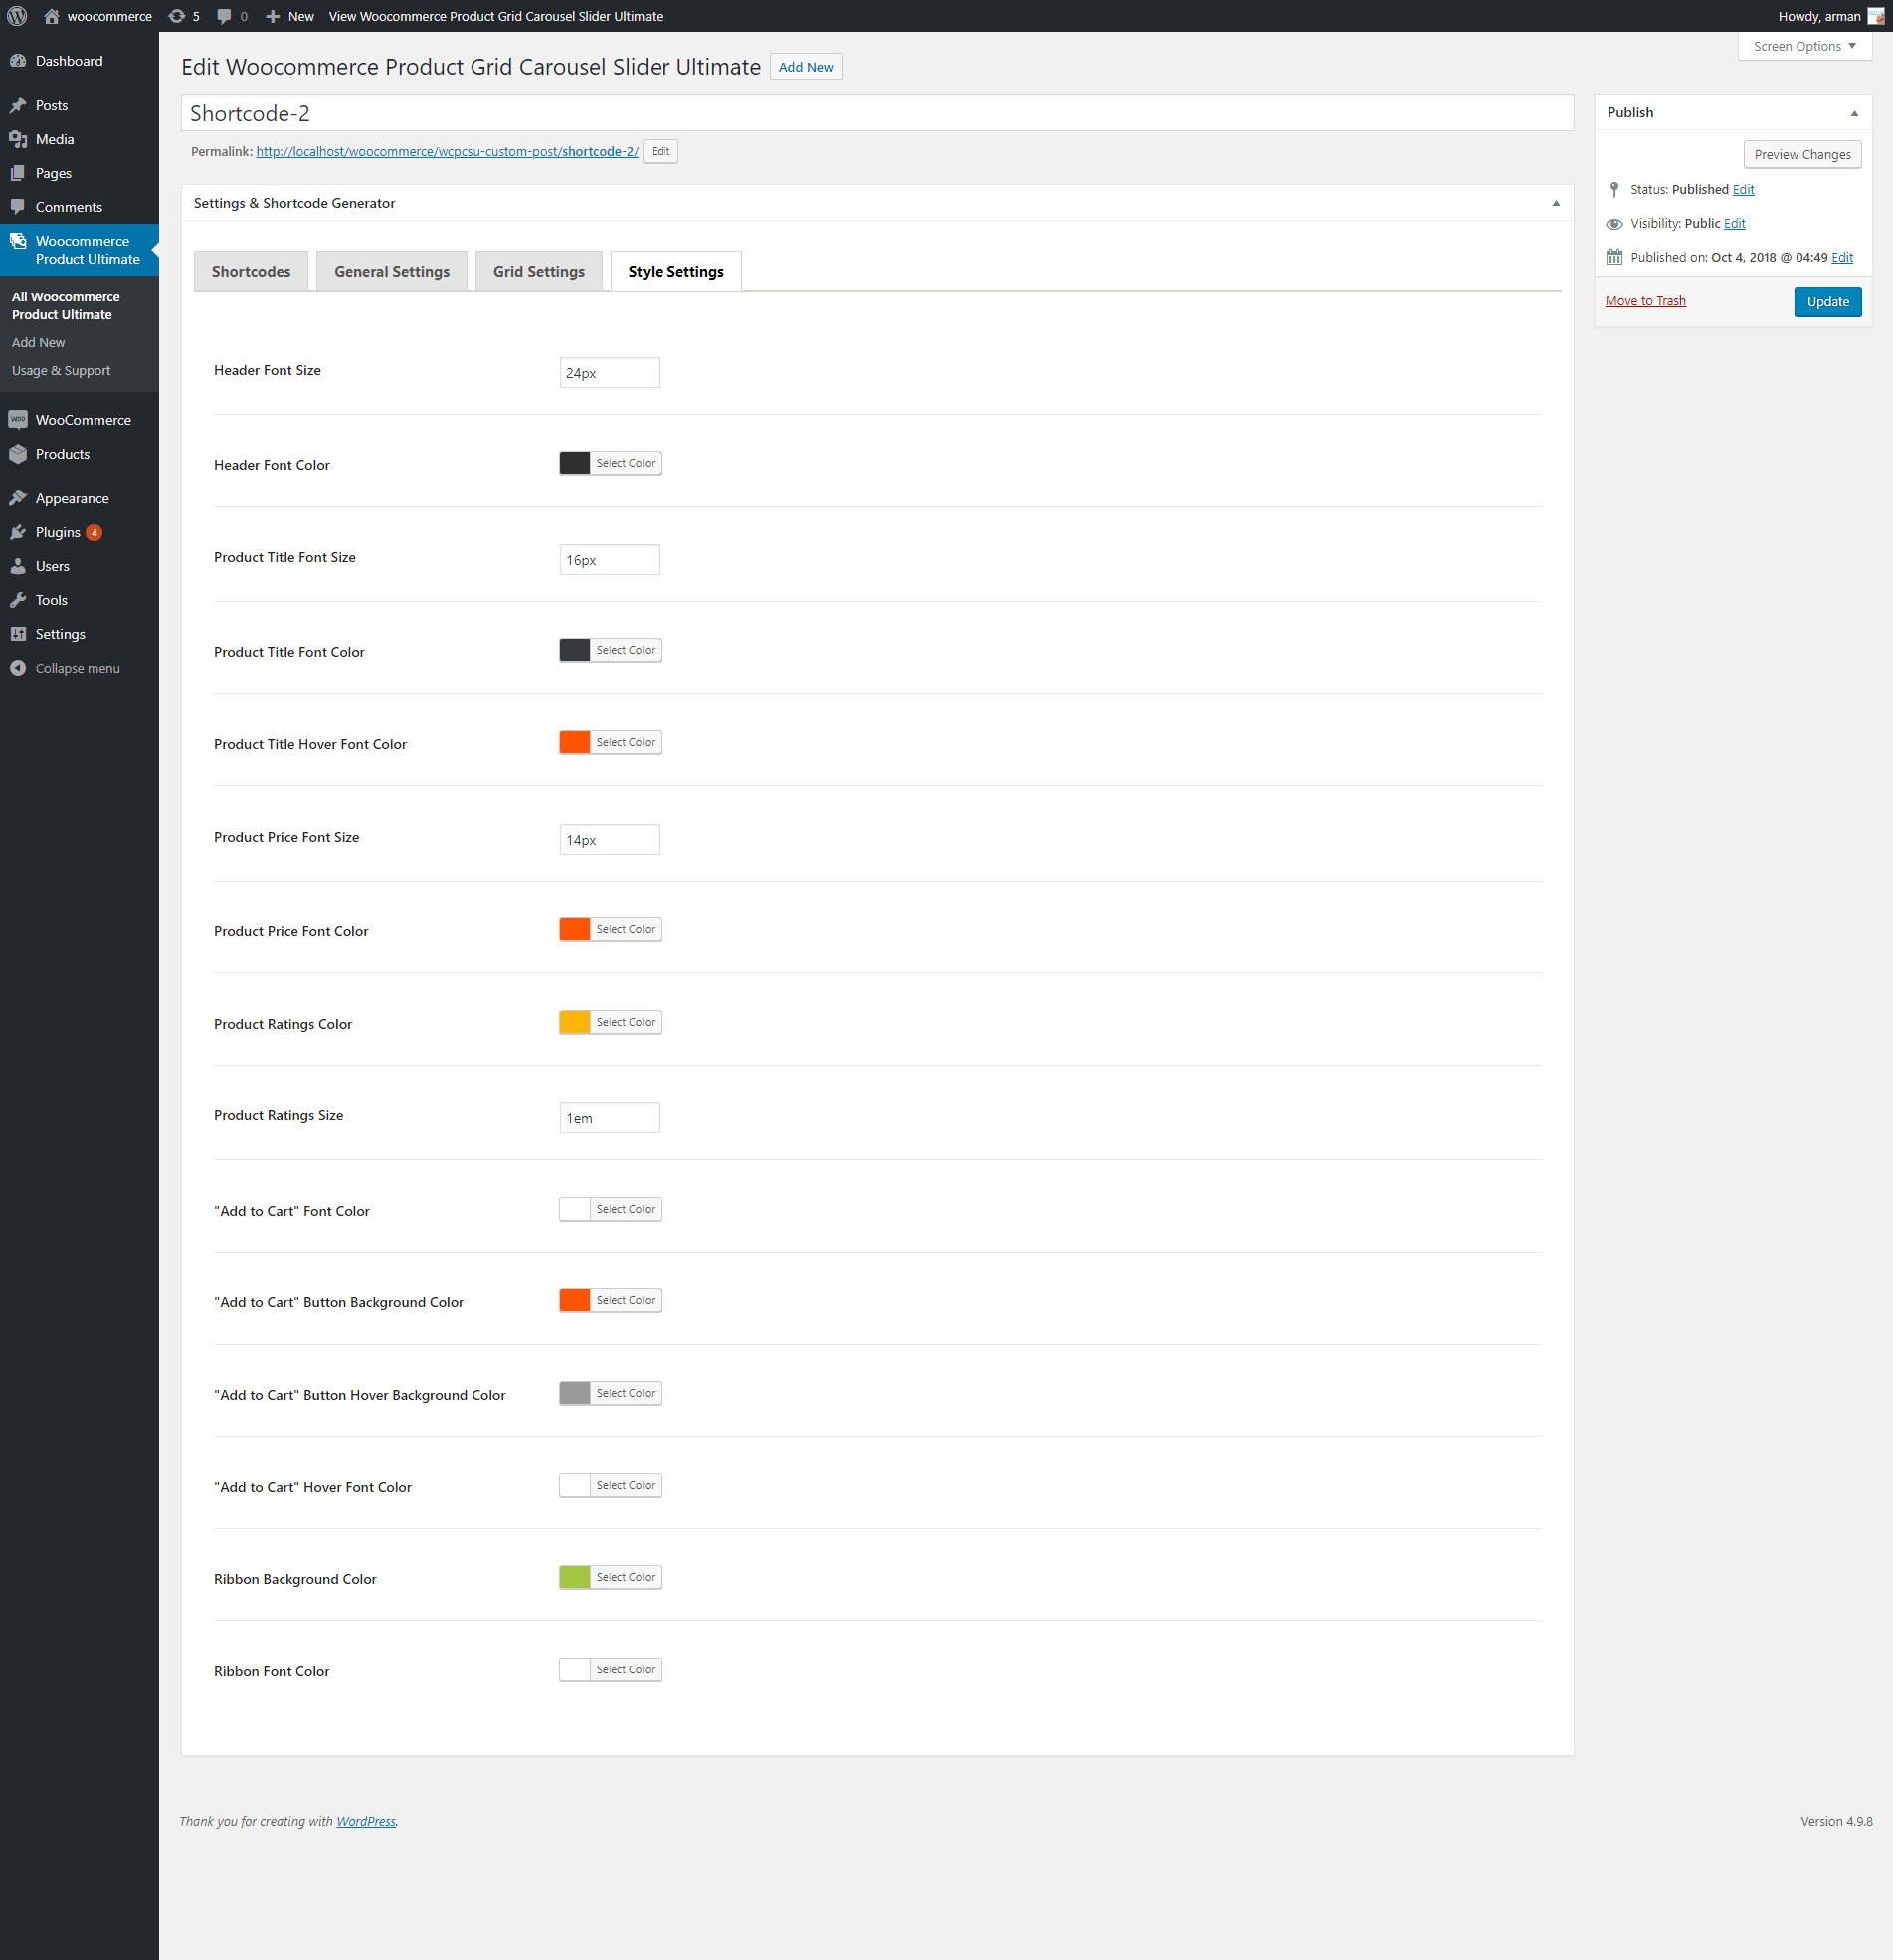Click the WordPress logo in admin bar
This screenshot has width=1893, height=1960.
pos(17,16)
